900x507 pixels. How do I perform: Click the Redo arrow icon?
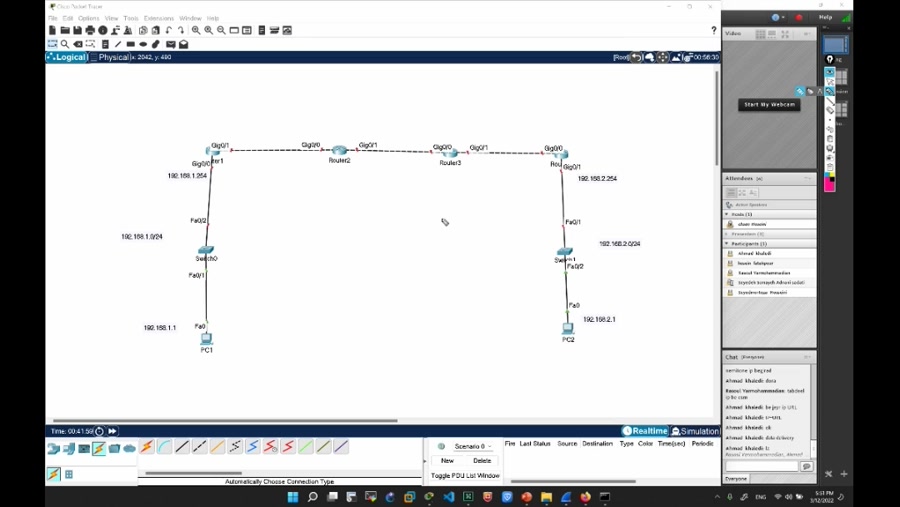point(181,30)
